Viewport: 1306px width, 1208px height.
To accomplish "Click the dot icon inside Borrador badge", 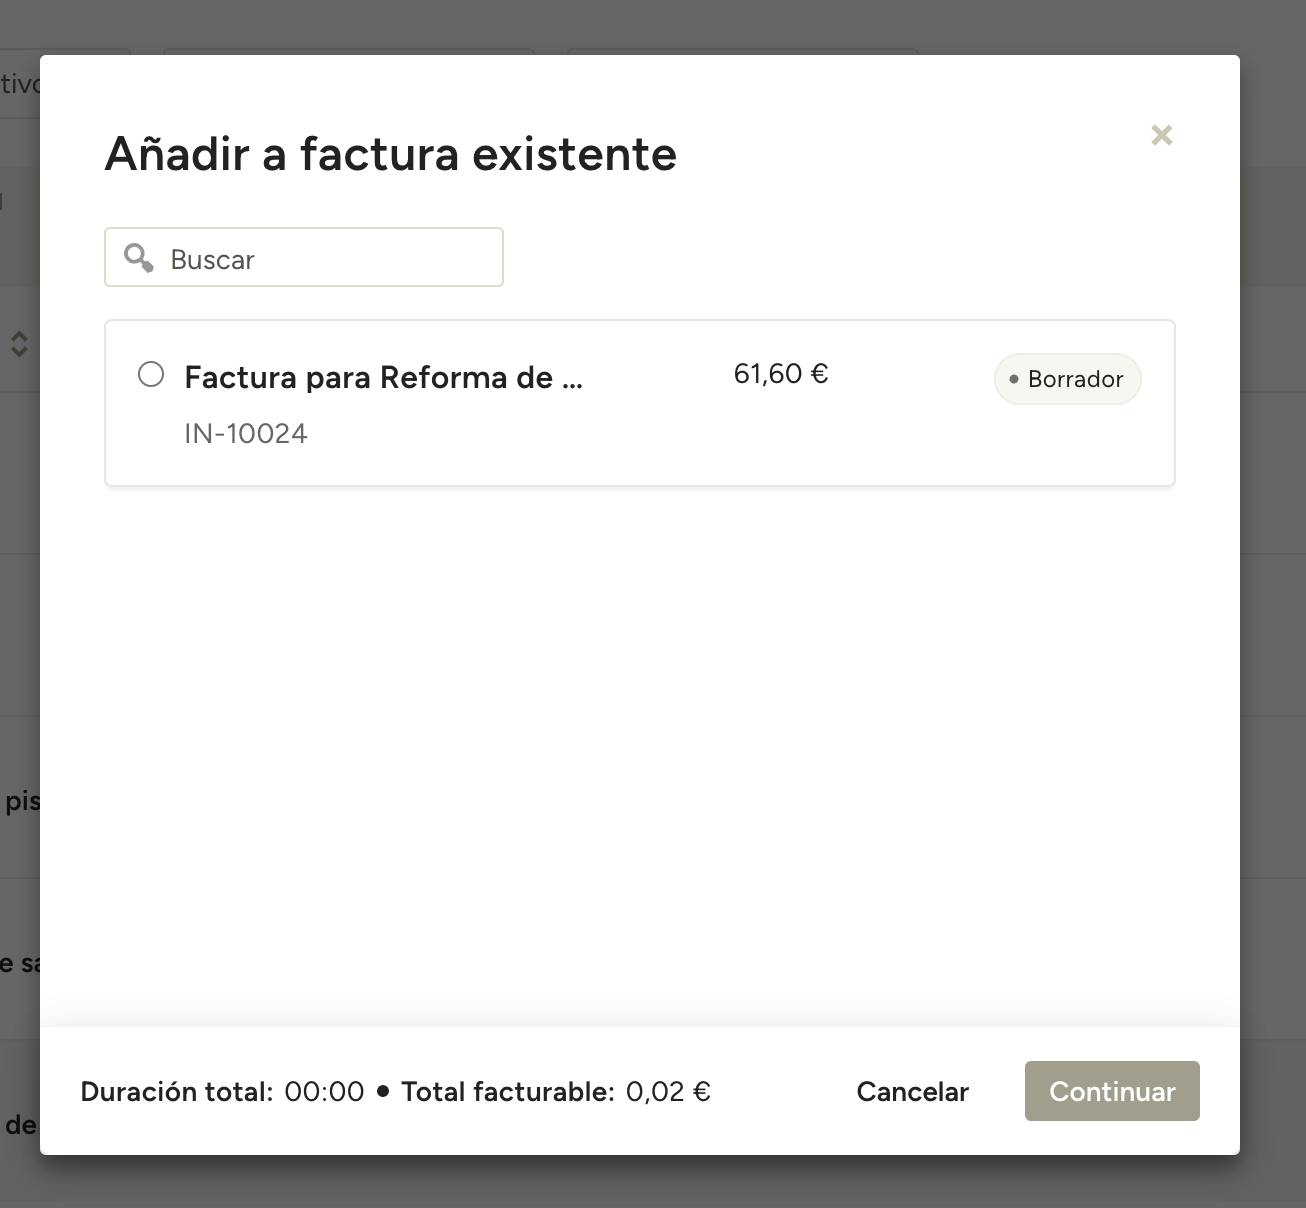I will [x=1014, y=379].
